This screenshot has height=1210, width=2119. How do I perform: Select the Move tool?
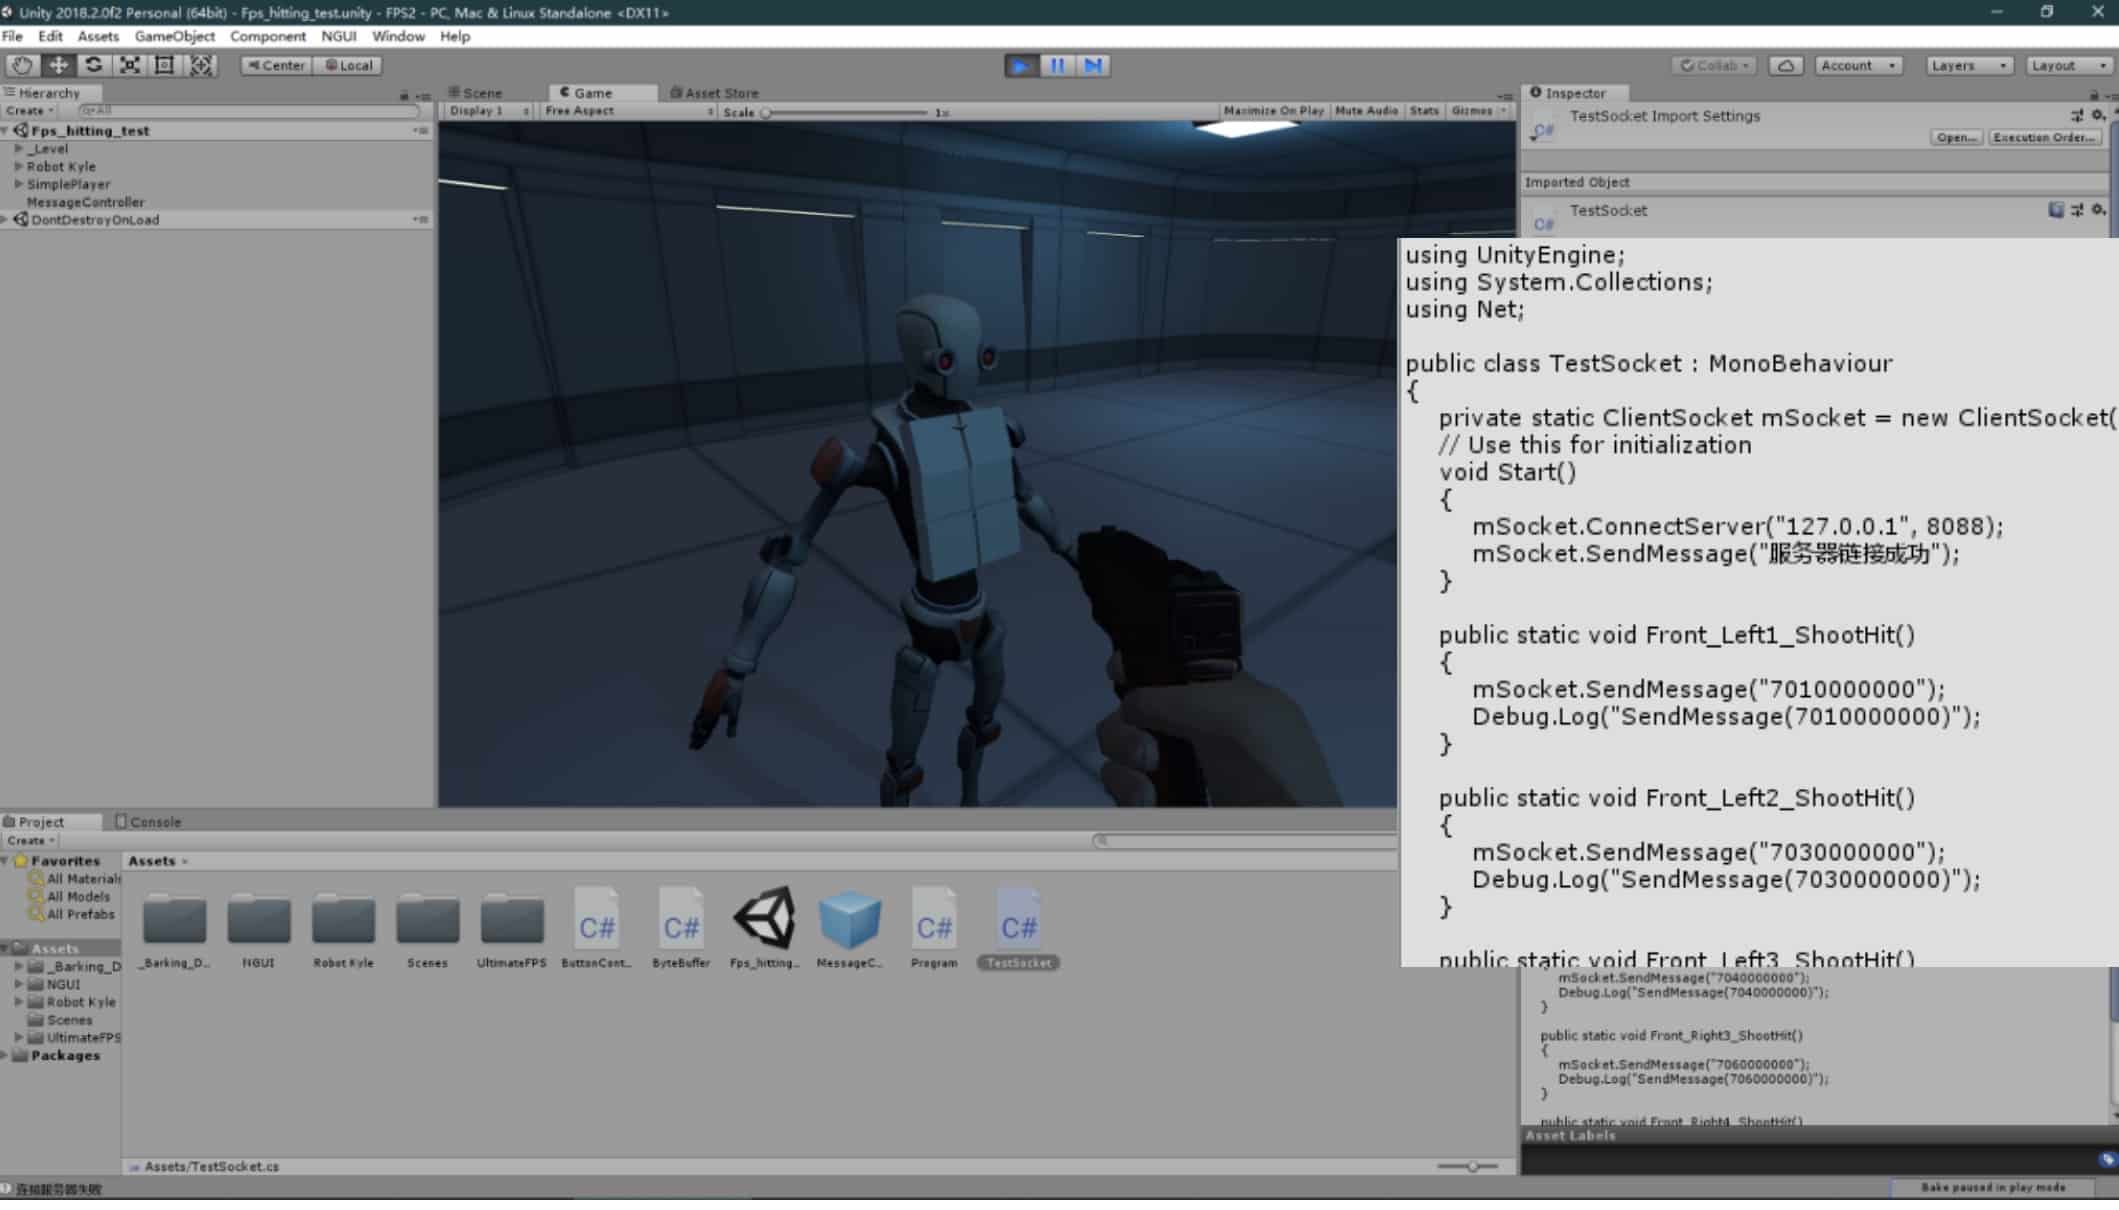(58, 65)
